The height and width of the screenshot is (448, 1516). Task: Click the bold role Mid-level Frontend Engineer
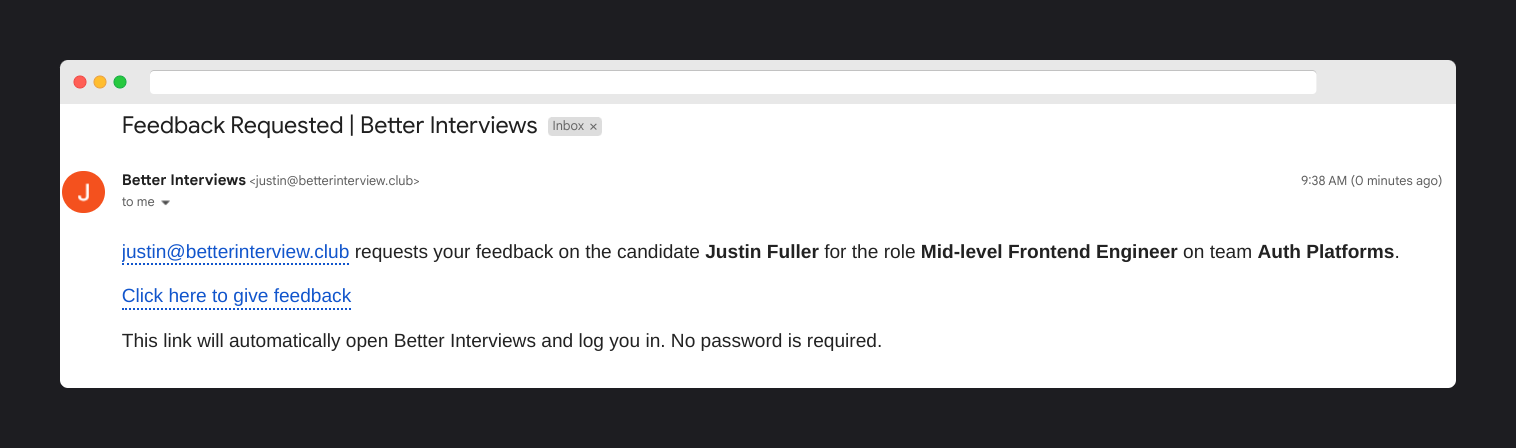1049,252
